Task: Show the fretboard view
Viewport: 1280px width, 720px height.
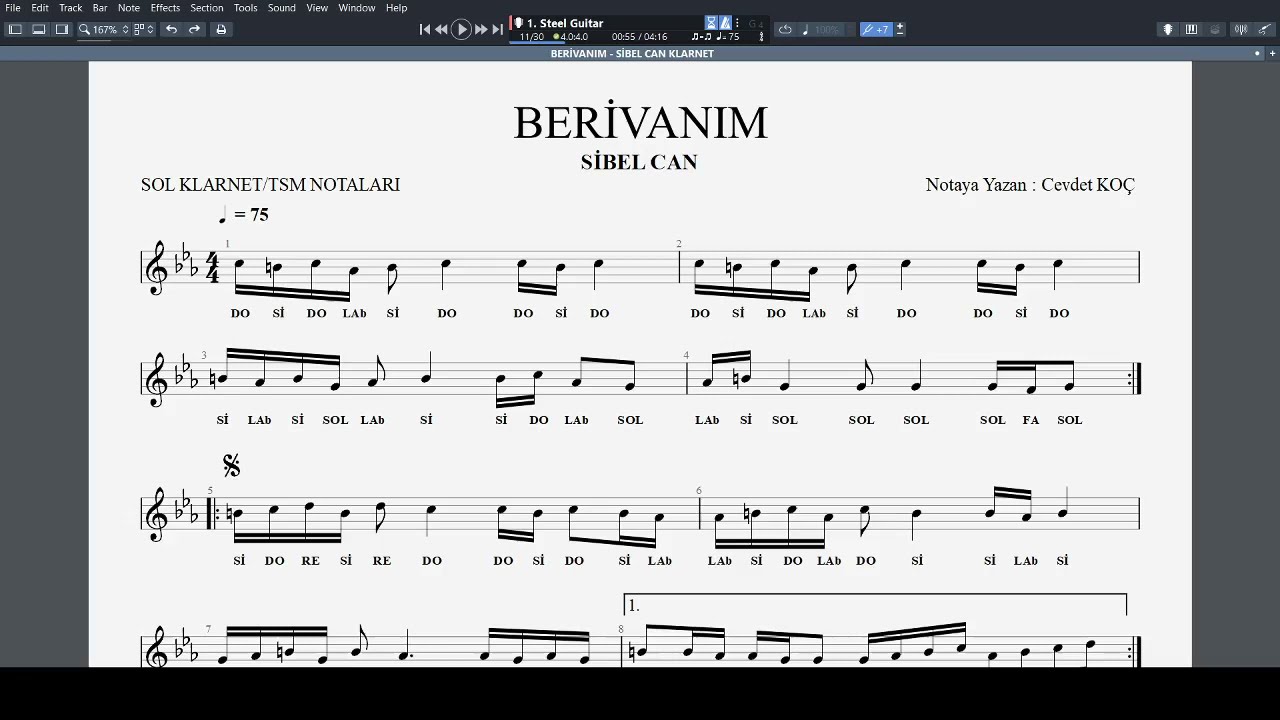Action: pyautogui.click(x=1167, y=30)
